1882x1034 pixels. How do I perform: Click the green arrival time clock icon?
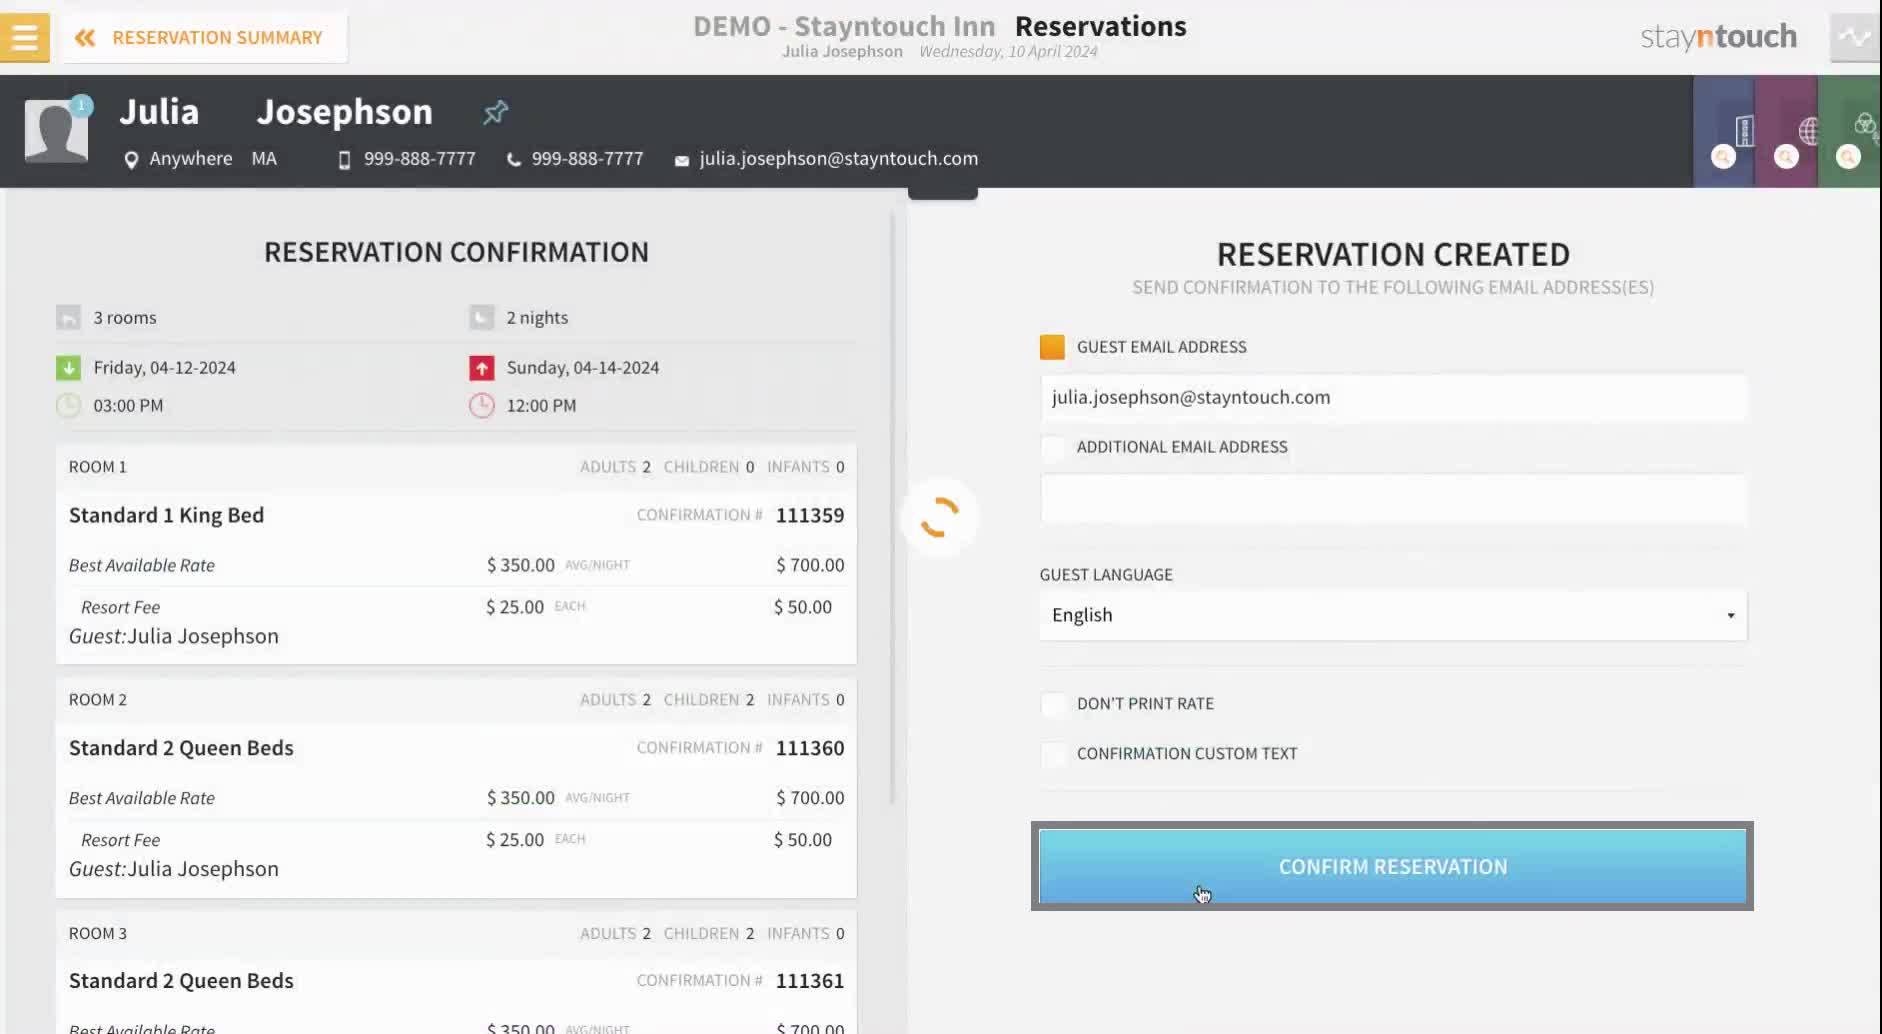point(68,406)
